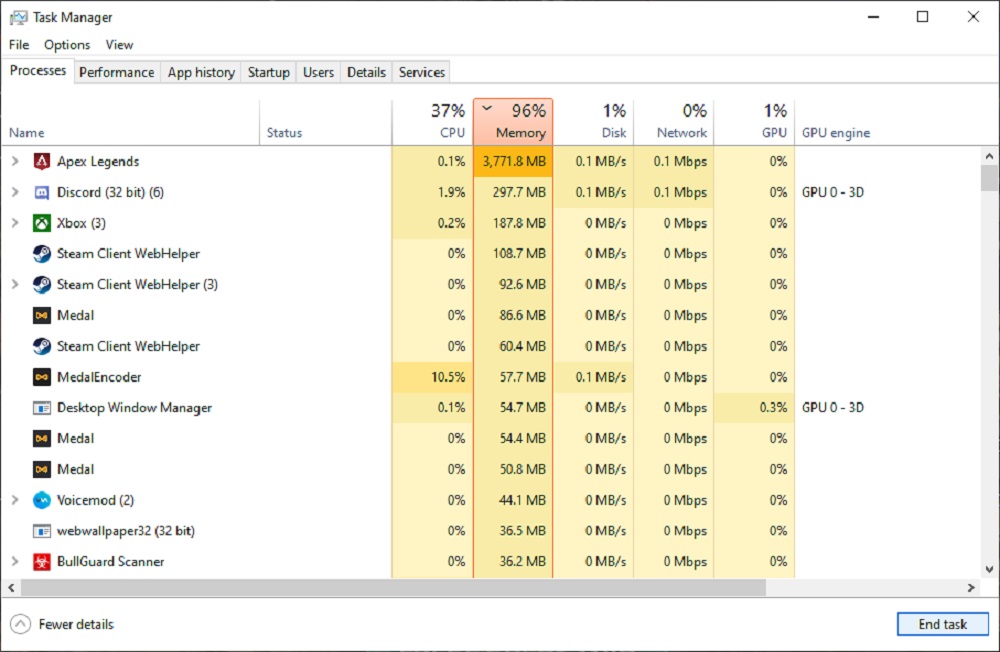Viewport: 1000px width, 652px height.
Task: Expand the Discord (32 bit) process group
Action: point(15,192)
